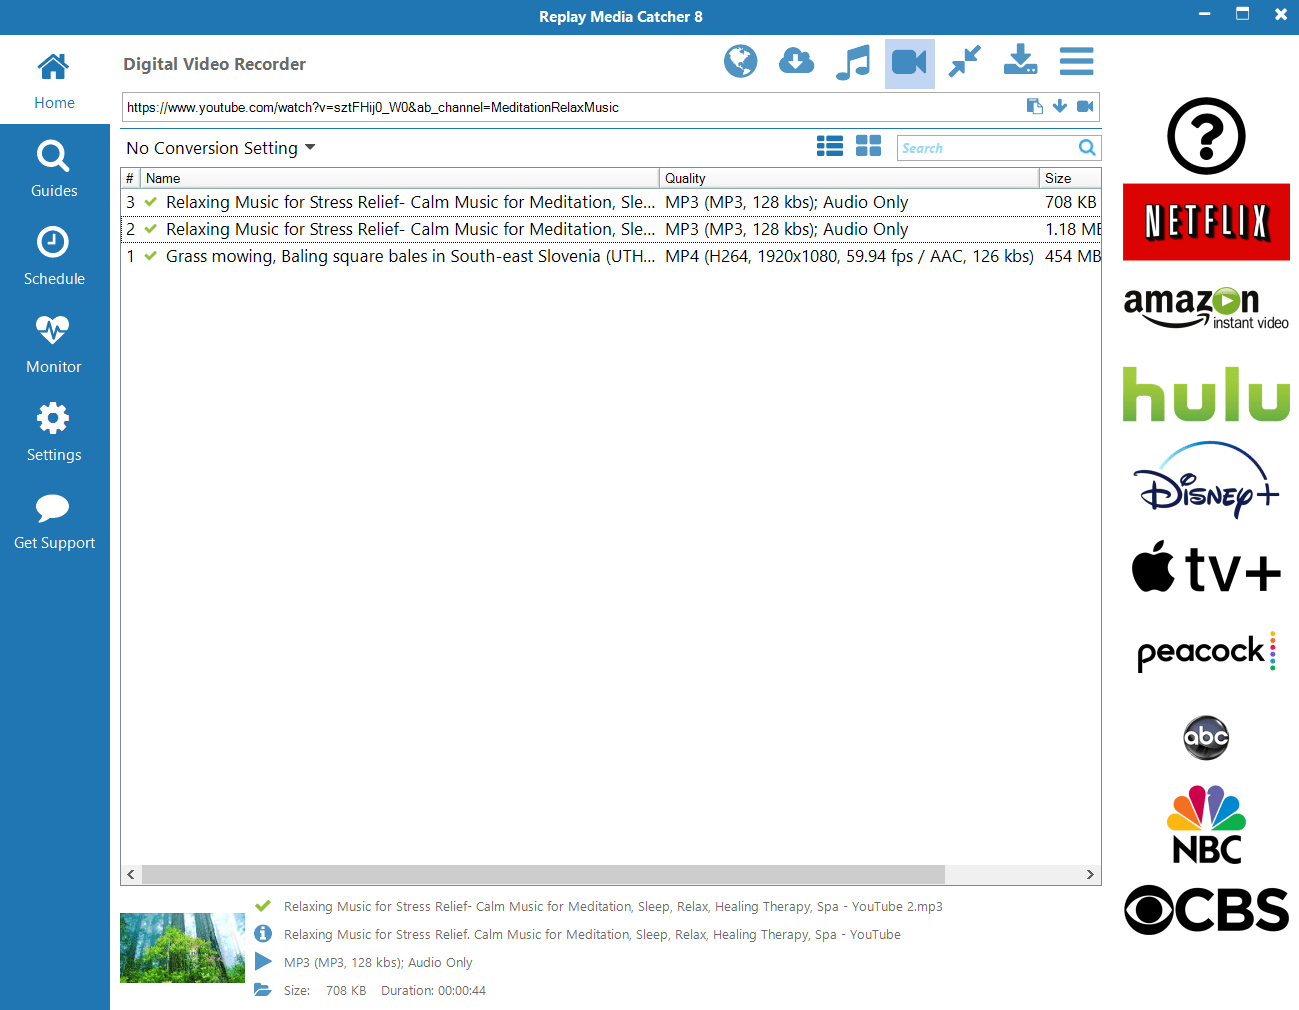Click the download arrow in URL bar

tap(1060, 106)
